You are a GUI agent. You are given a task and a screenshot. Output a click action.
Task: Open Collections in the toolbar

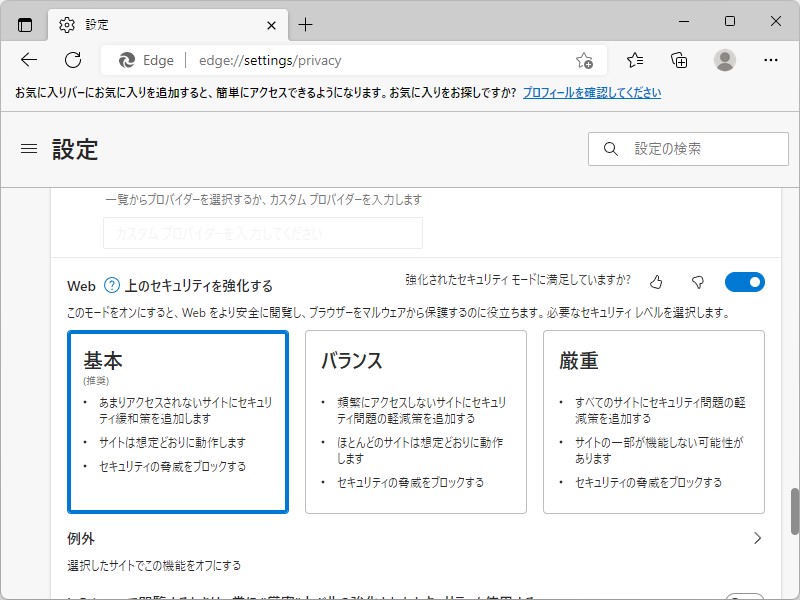[x=679, y=60]
